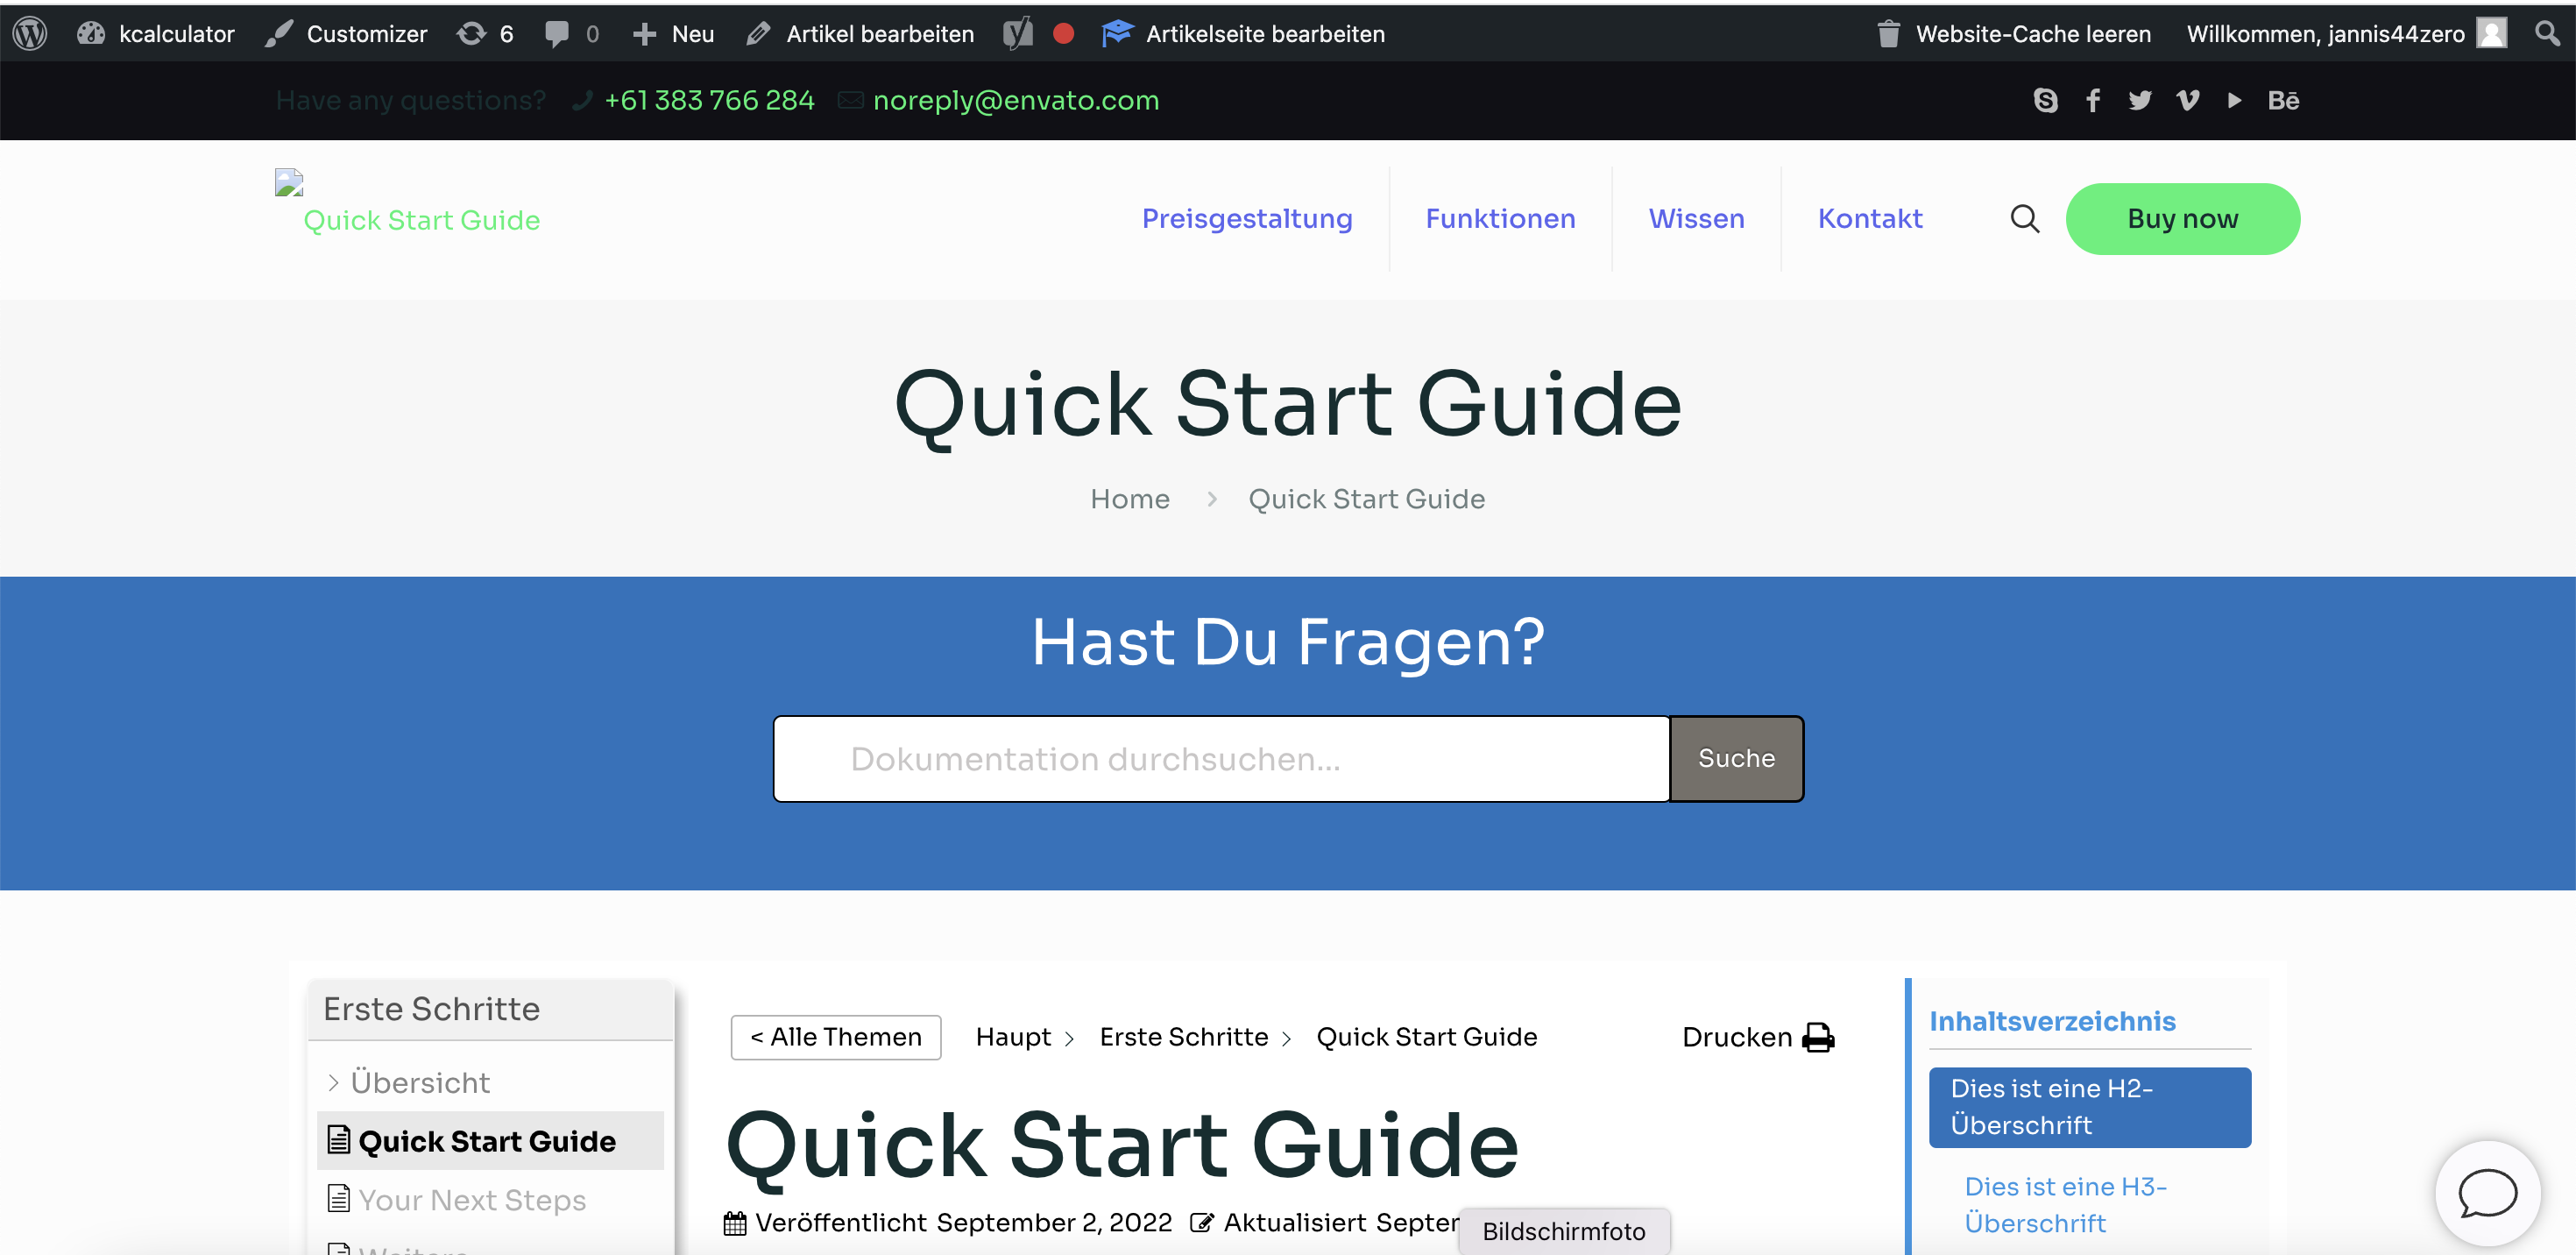Open Wissen in main navigation
2576x1255 pixels.
click(1696, 218)
